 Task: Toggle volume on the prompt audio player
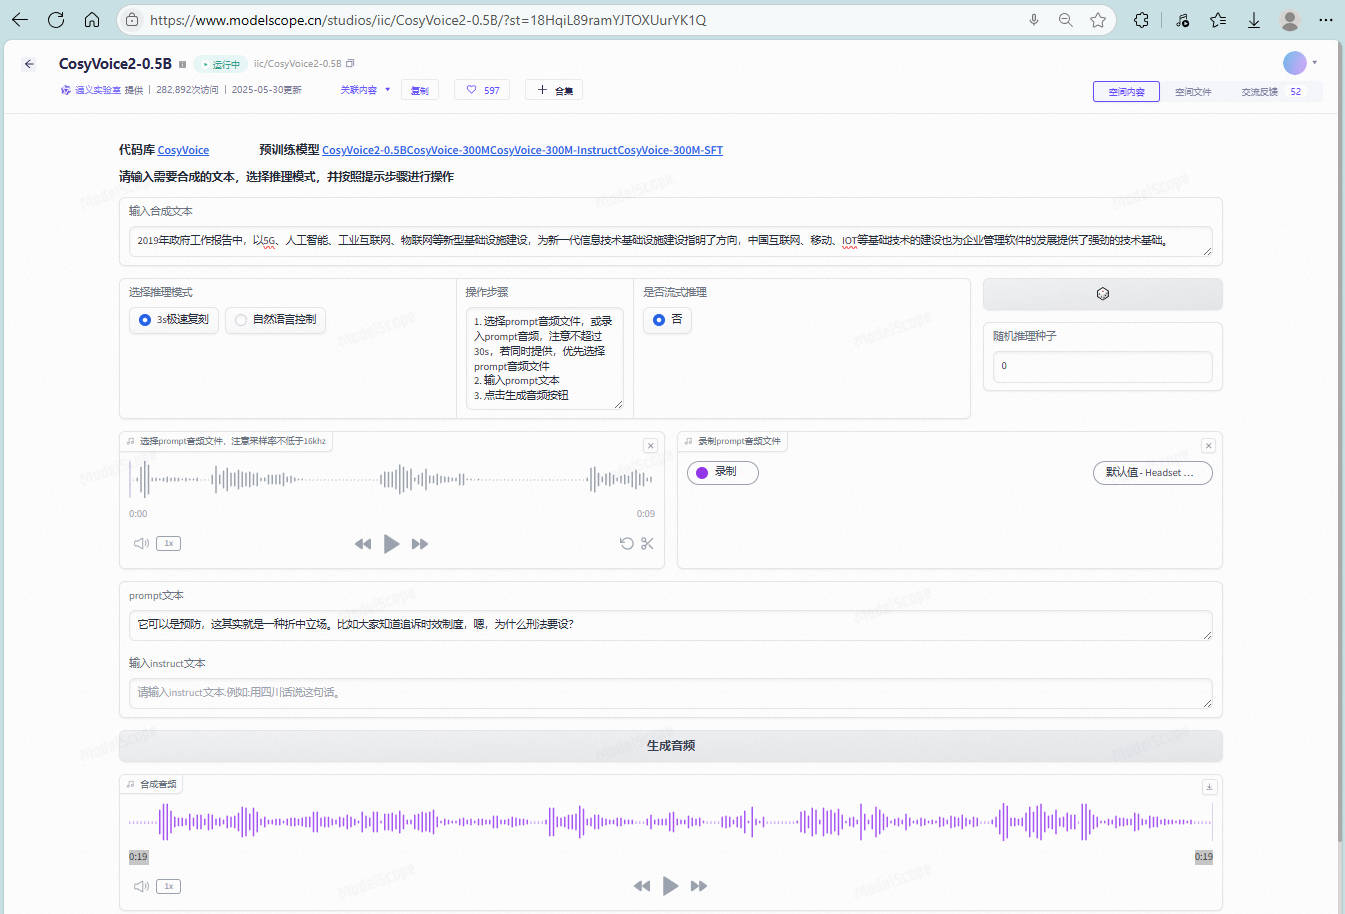click(x=141, y=544)
